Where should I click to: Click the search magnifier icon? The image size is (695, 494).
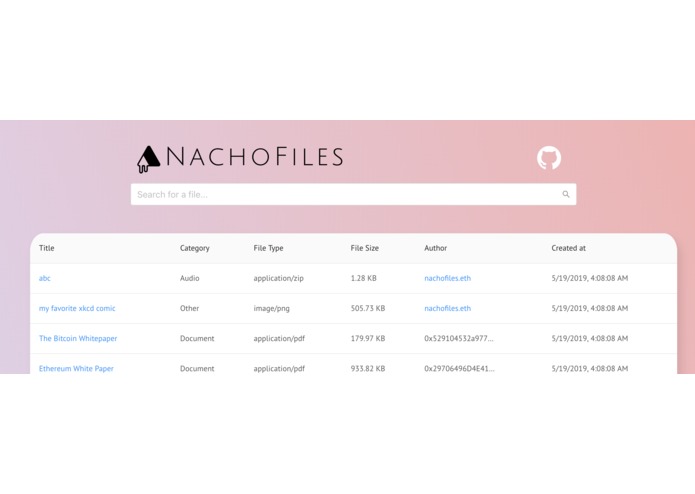[x=566, y=194]
